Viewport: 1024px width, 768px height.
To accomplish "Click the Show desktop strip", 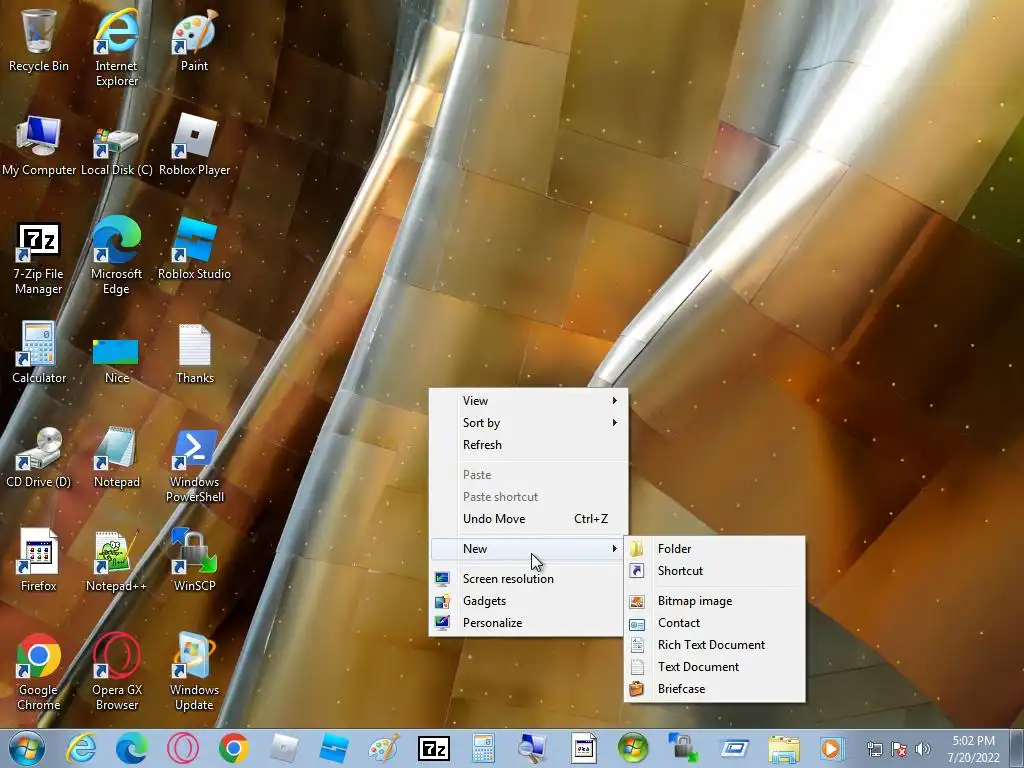I will click(x=1018, y=748).
